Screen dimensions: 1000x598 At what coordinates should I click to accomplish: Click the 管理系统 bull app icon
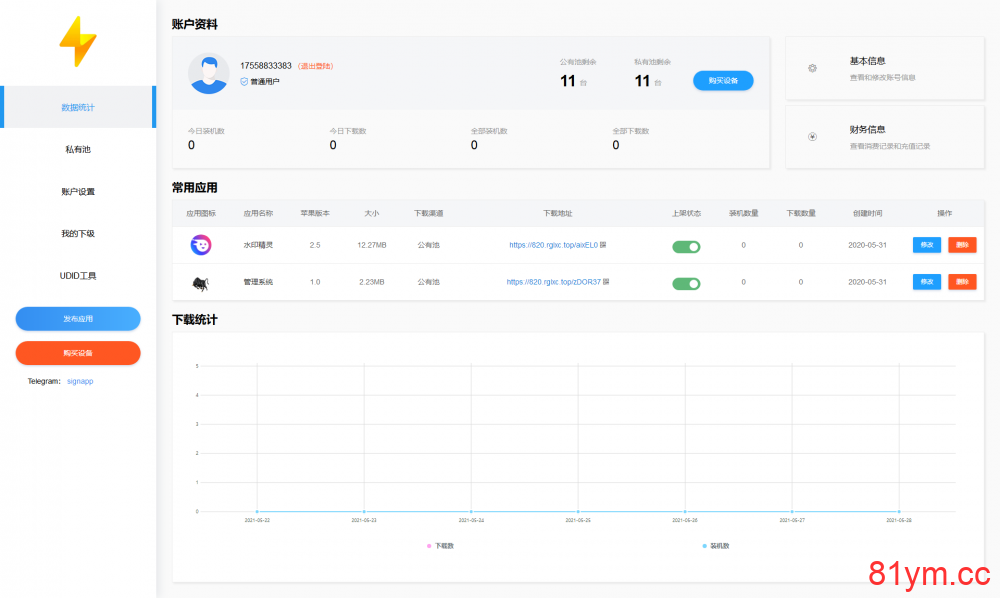[200, 281]
